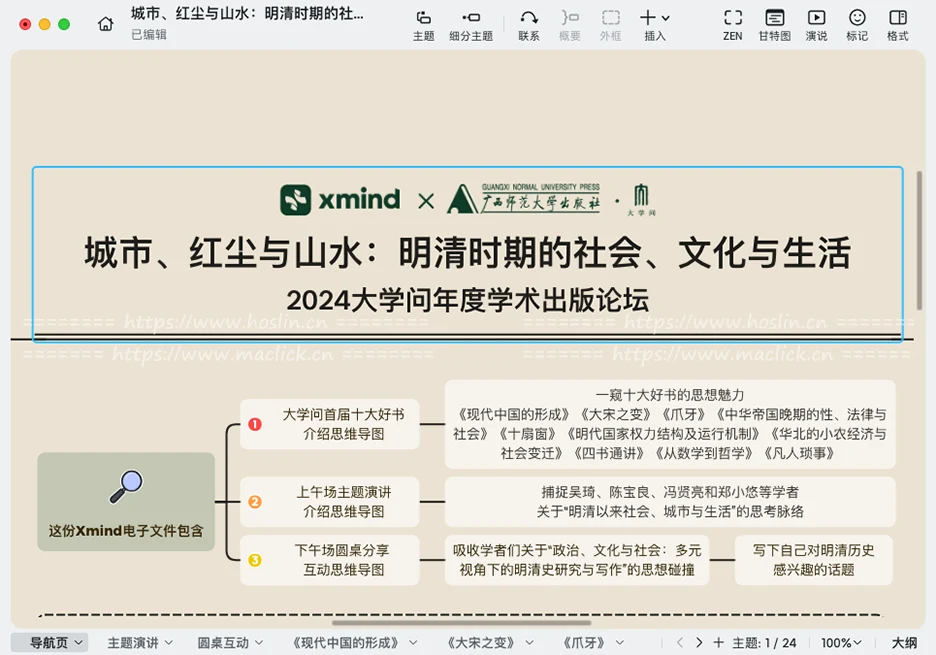This screenshot has height=655, width=936.
Task: Click the 外框 boundary icon
Action: point(610,25)
